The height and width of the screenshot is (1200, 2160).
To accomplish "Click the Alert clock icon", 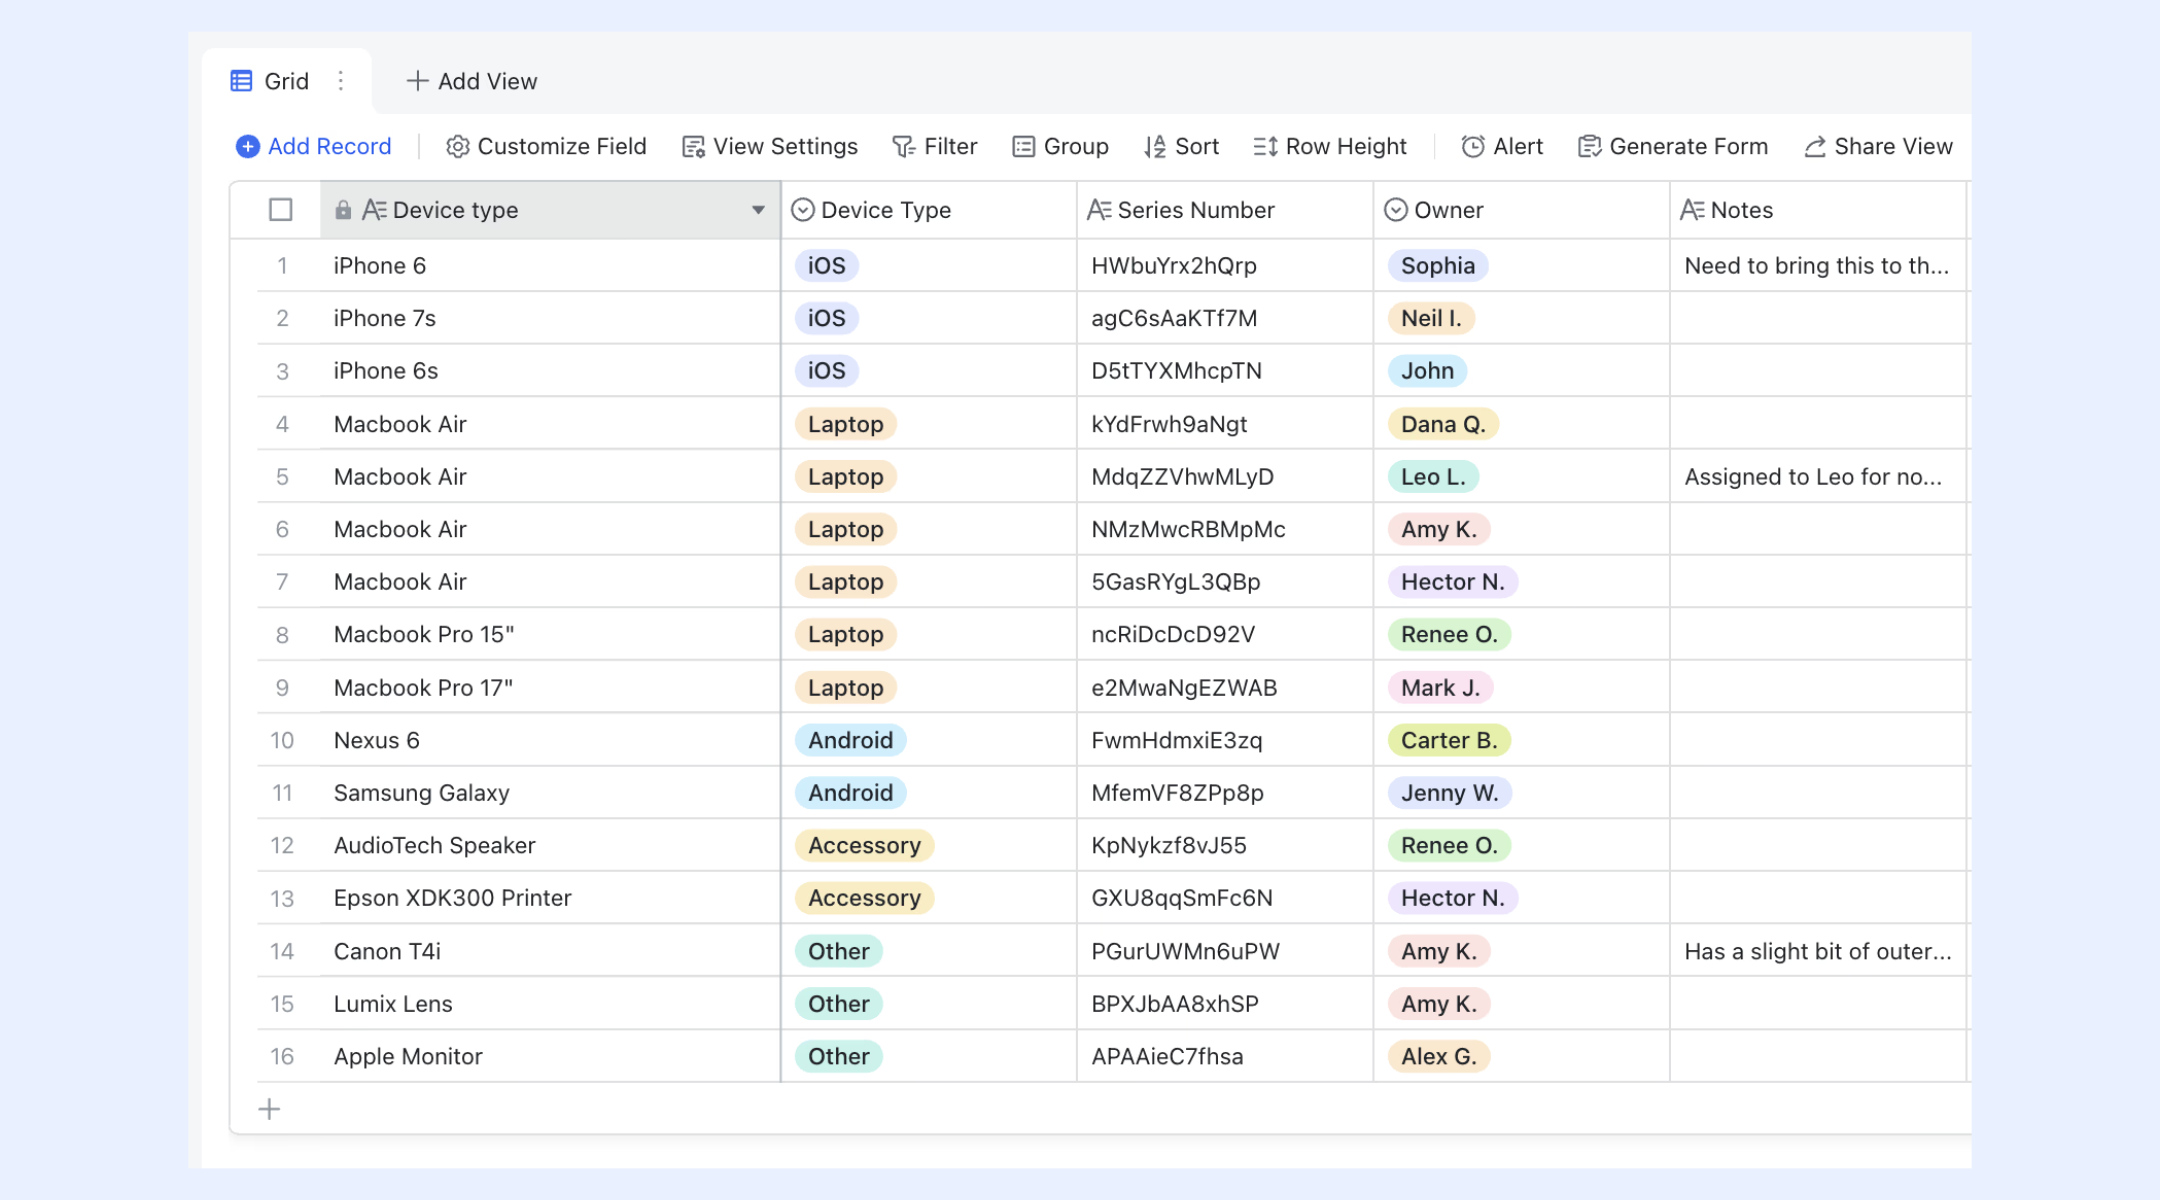I will pyautogui.click(x=1473, y=147).
